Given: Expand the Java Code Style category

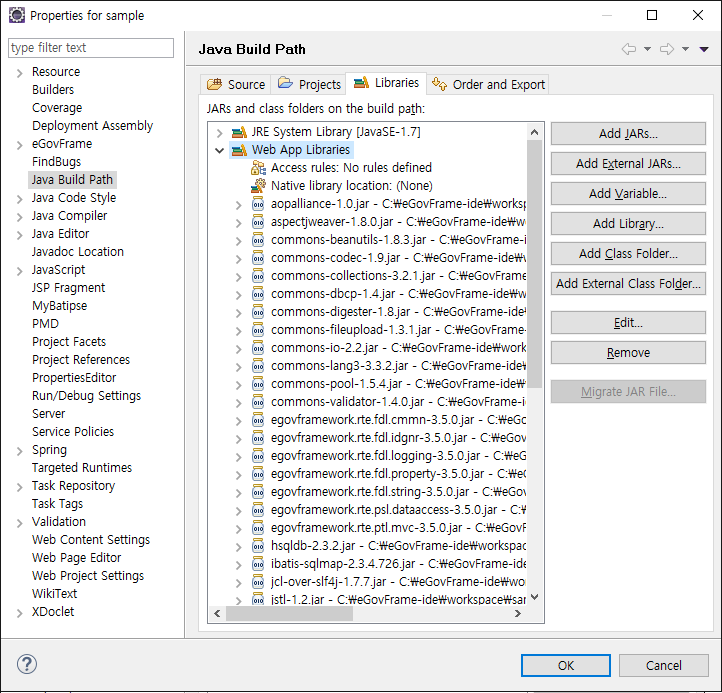Looking at the screenshot, I should pos(19,198).
